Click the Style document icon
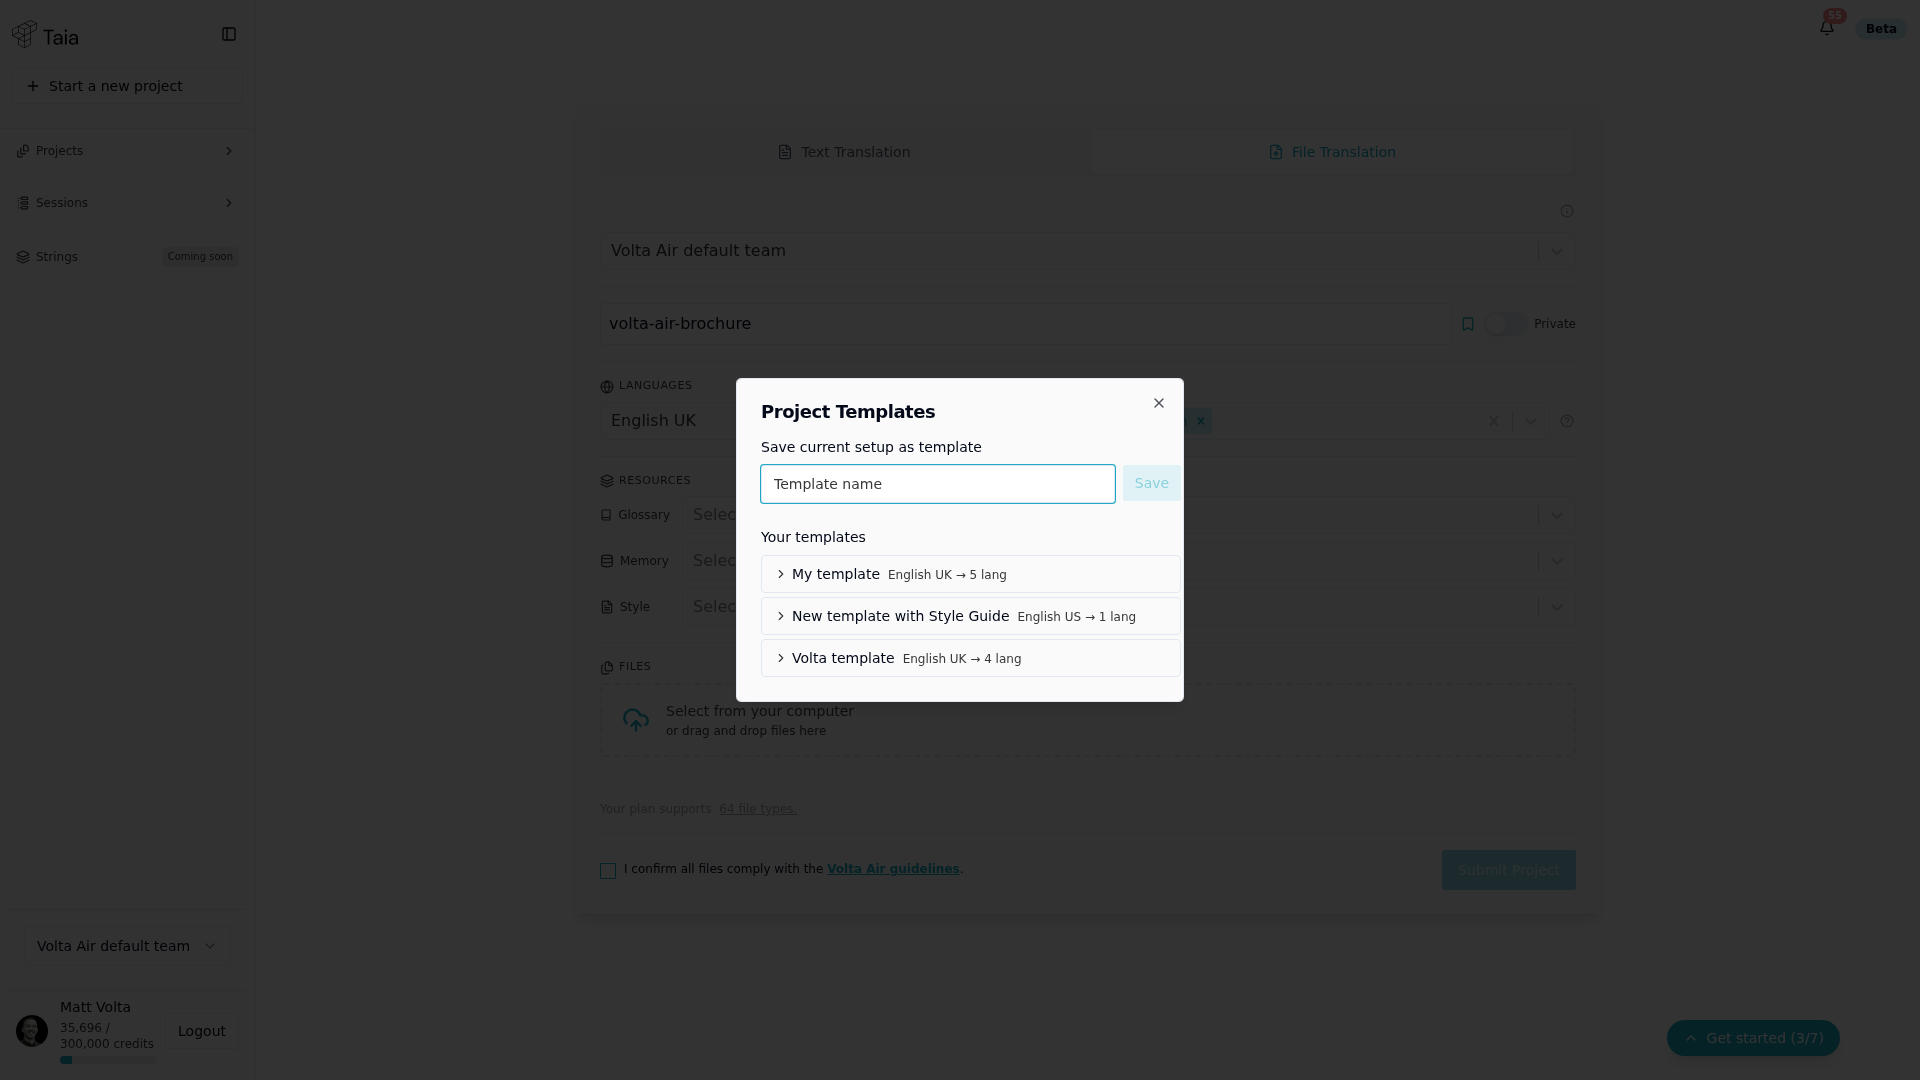This screenshot has height=1080, width=1920. click(x=606, y=607)
